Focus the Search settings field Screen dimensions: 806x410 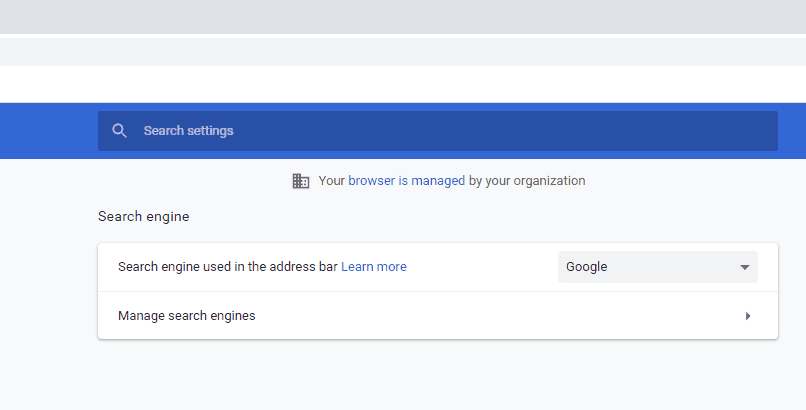pyautogui.click(x=438, y=131)
